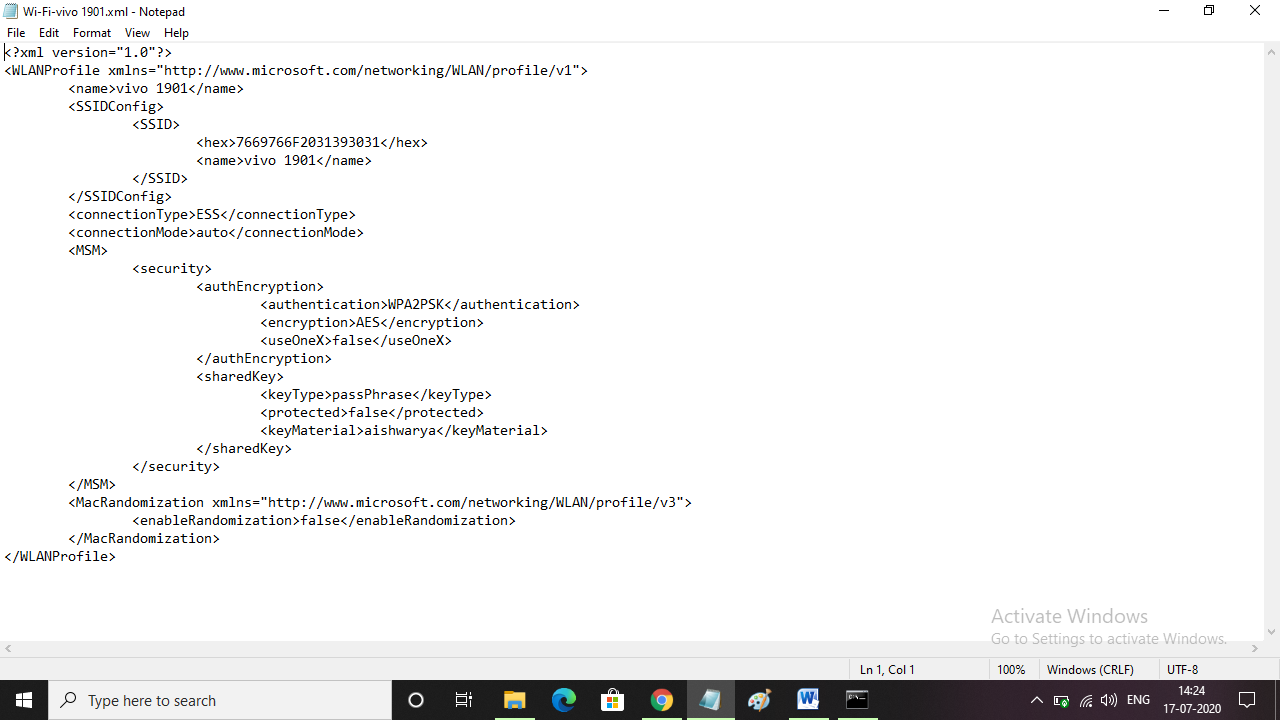Click the opening <security> tag

click(x=172, y=268)
